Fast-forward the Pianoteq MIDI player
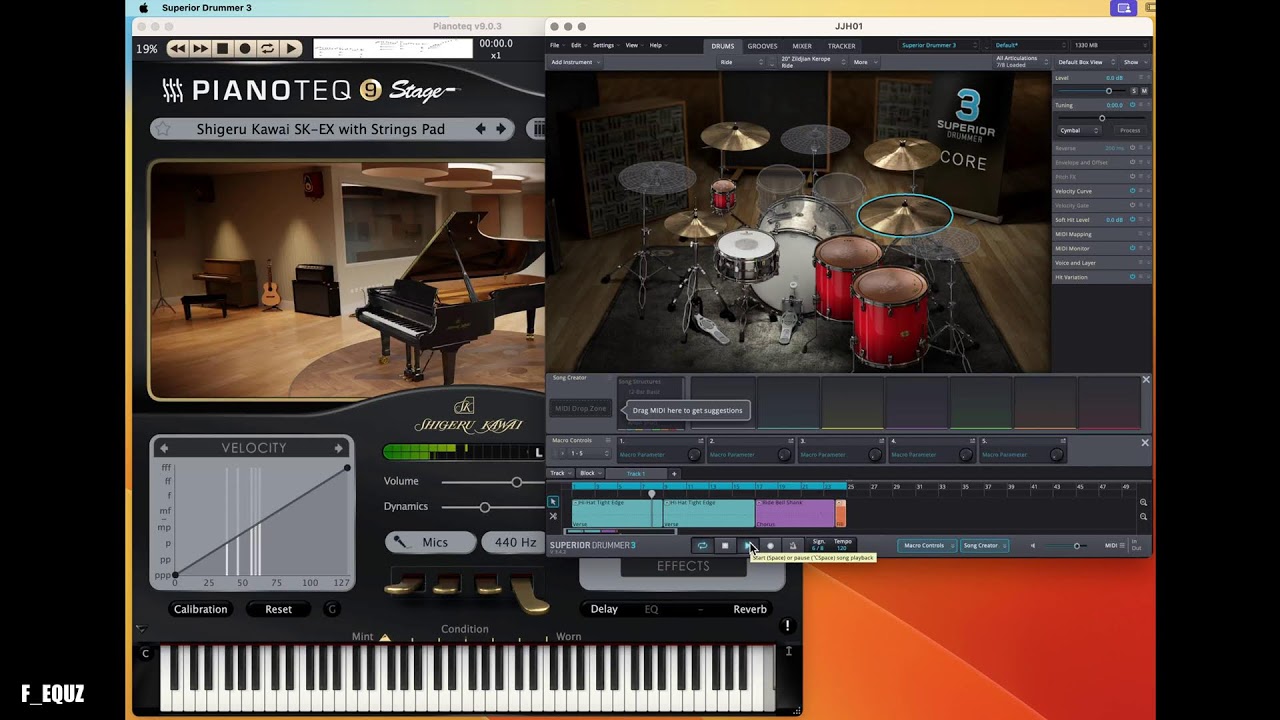 [x=200, y=48]
